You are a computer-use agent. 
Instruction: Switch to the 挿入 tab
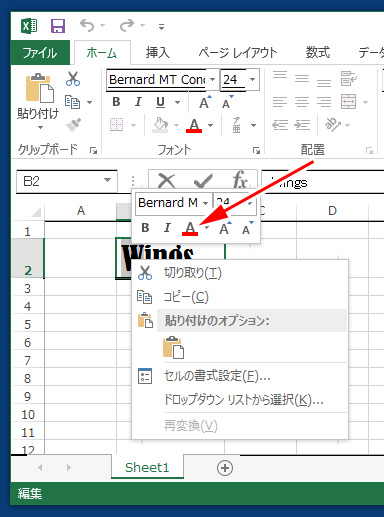tap(157, 53)
